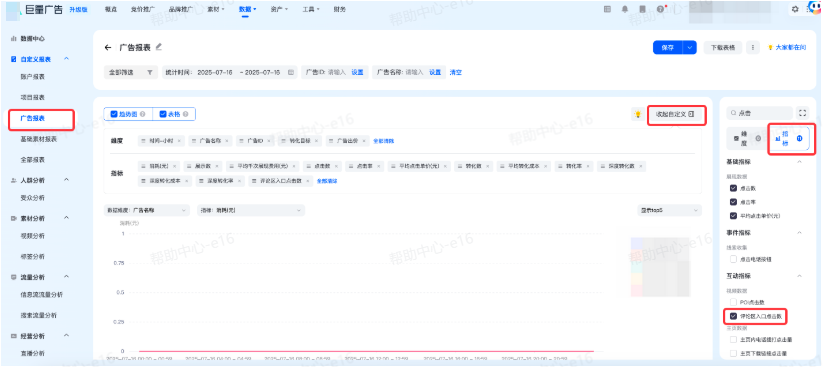Toggle the 表格 checkbox
This screenshot has width=823, height=367.
point(163,114)
